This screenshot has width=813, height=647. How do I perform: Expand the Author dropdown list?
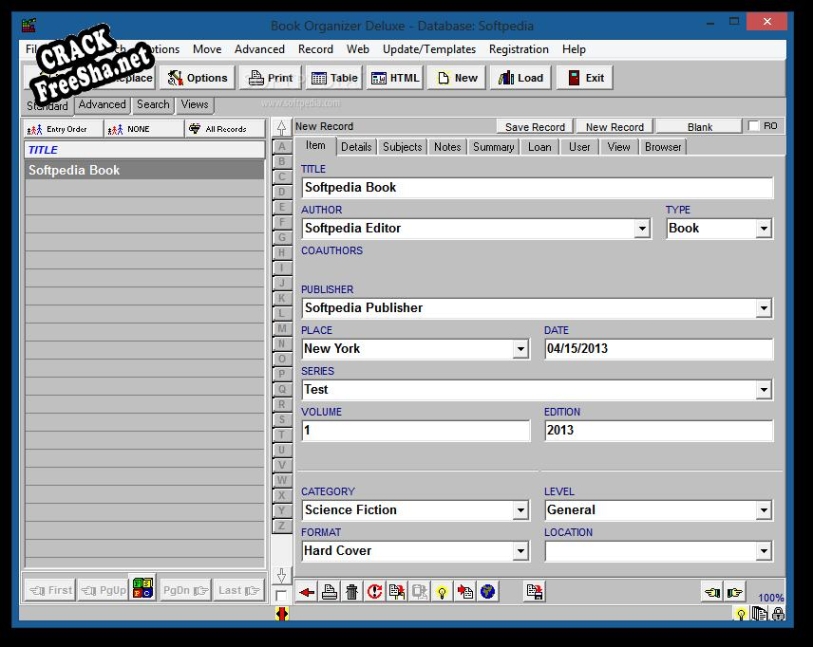point(642,229)
